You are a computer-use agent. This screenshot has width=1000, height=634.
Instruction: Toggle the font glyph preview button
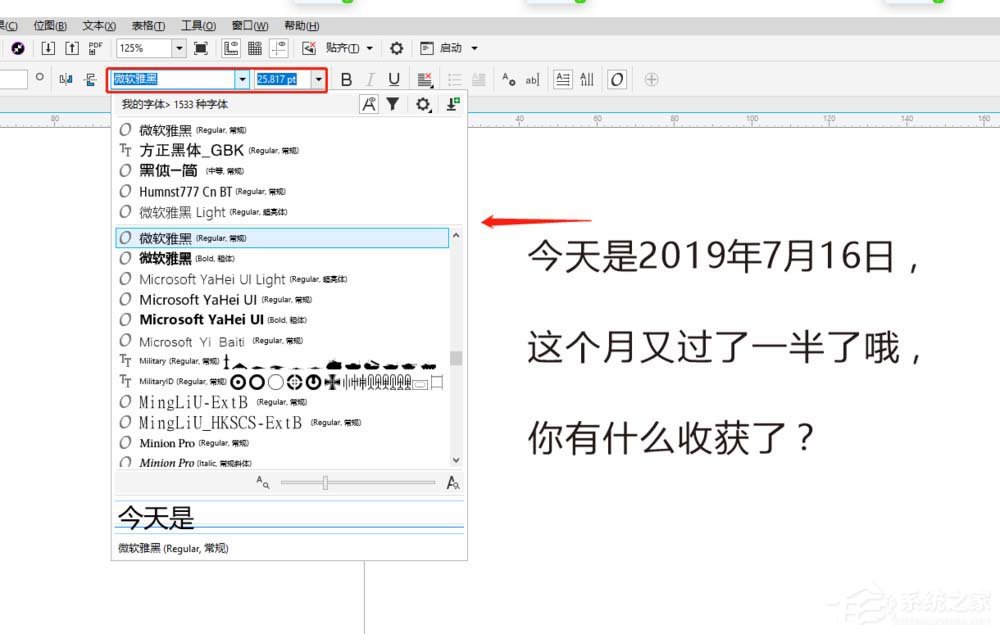tap(367, 103)
